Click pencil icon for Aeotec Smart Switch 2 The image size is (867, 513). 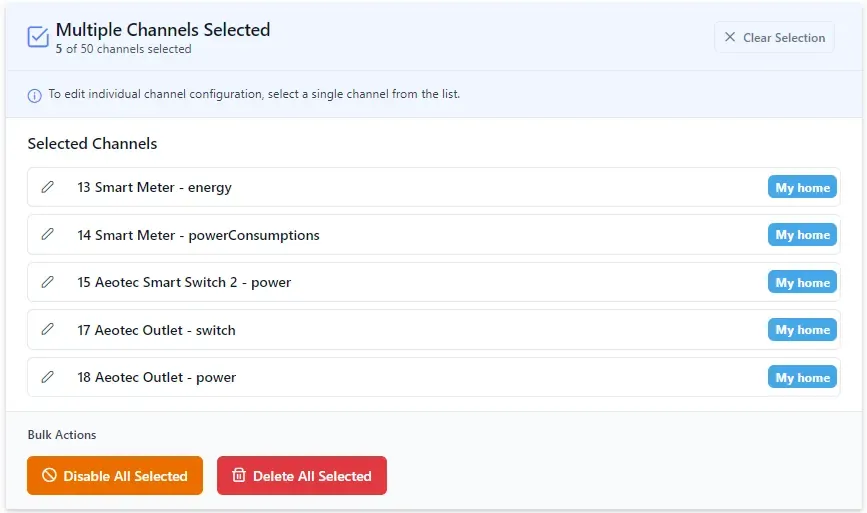tap(47, 282)
